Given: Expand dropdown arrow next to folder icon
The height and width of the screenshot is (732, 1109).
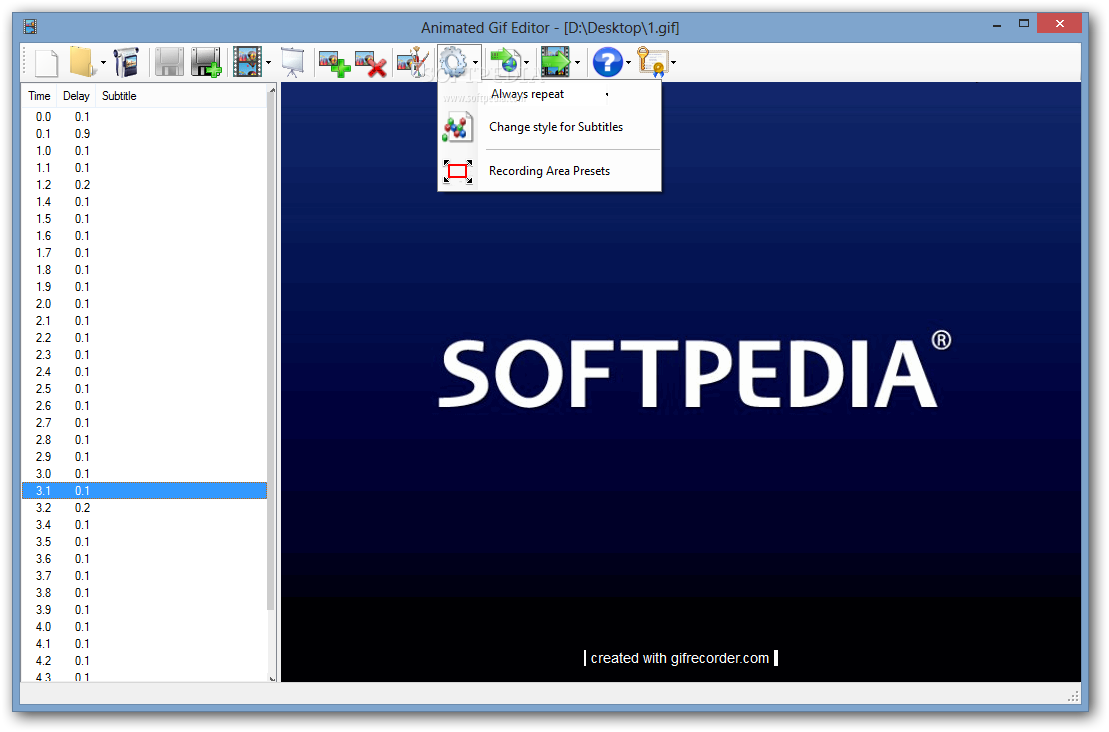Looking at the screenshot, I should [103, 63].
